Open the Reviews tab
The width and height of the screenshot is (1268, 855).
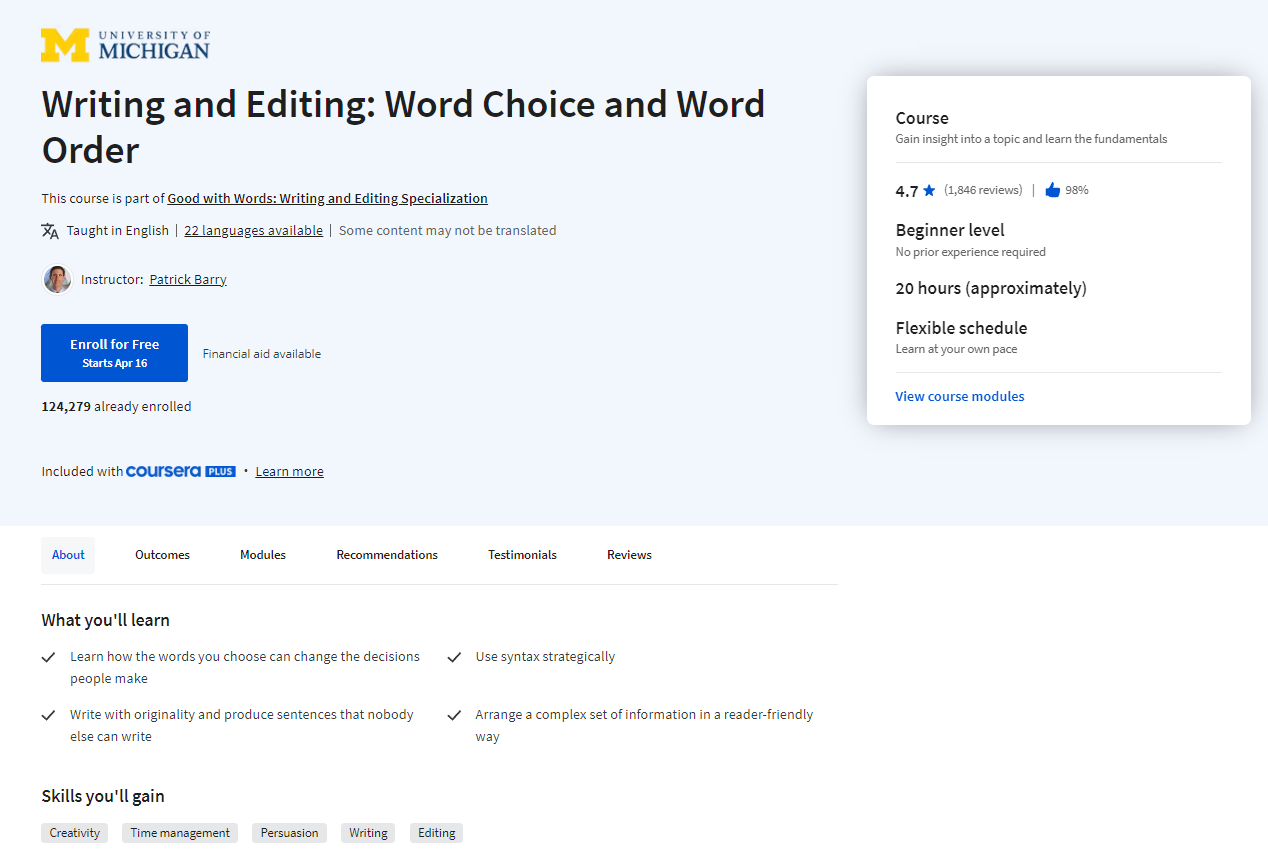(629, 555)
